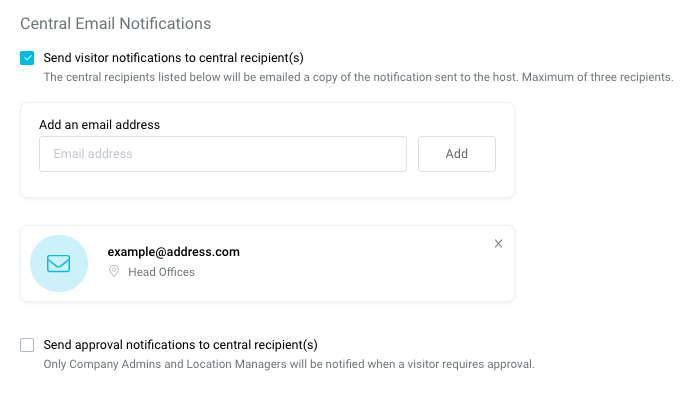Click the Add button
Viewport: 686px width, 394px height.
pyautogui.click(x=457, y=153)
